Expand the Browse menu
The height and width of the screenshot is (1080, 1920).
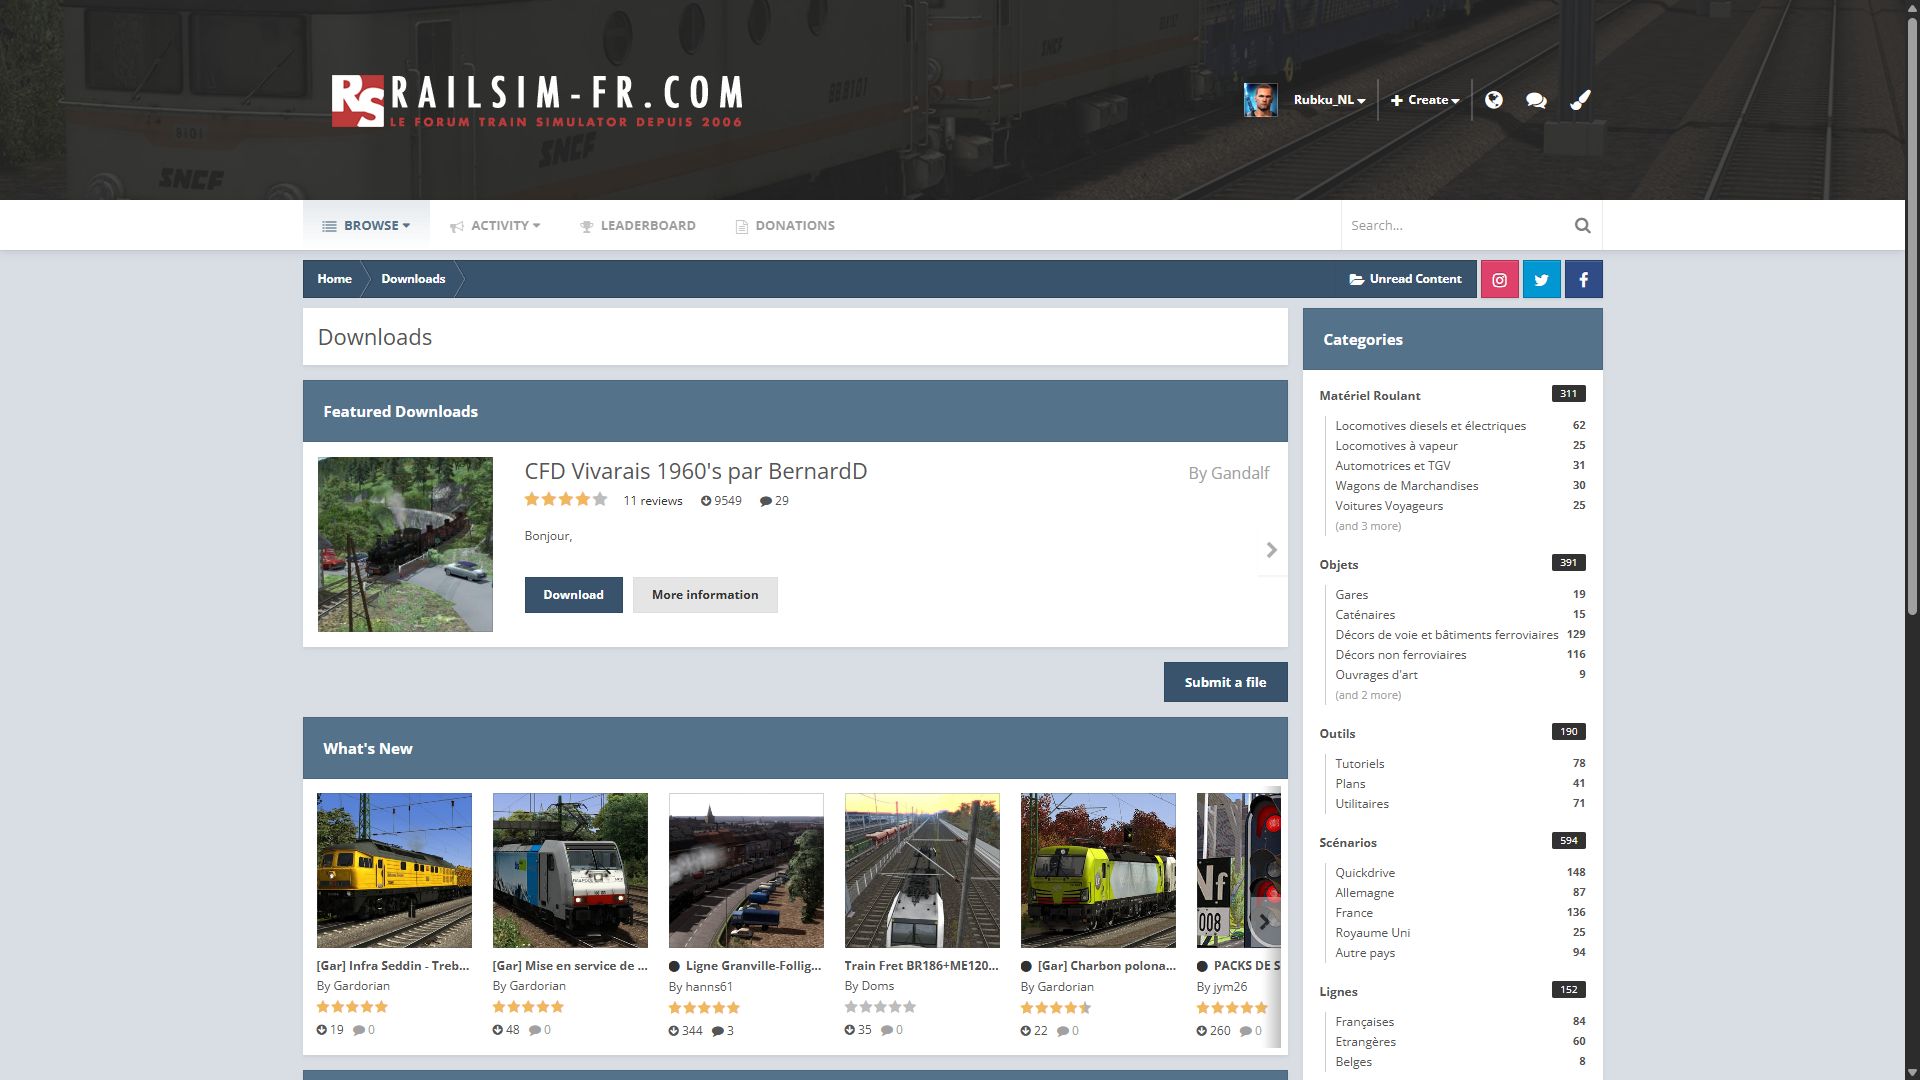(366, 226)
